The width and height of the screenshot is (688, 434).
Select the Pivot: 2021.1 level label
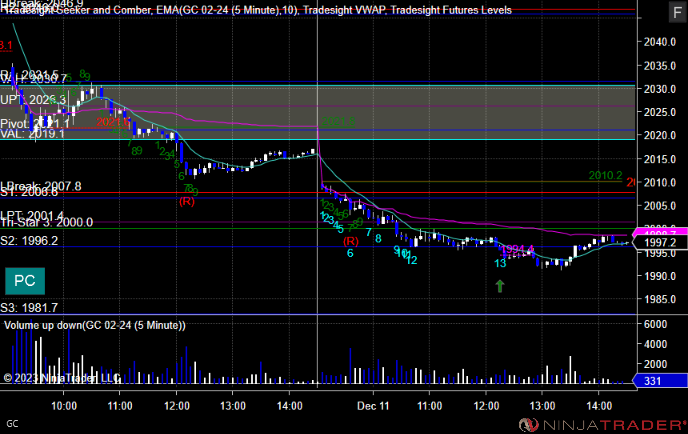[35, 124]
